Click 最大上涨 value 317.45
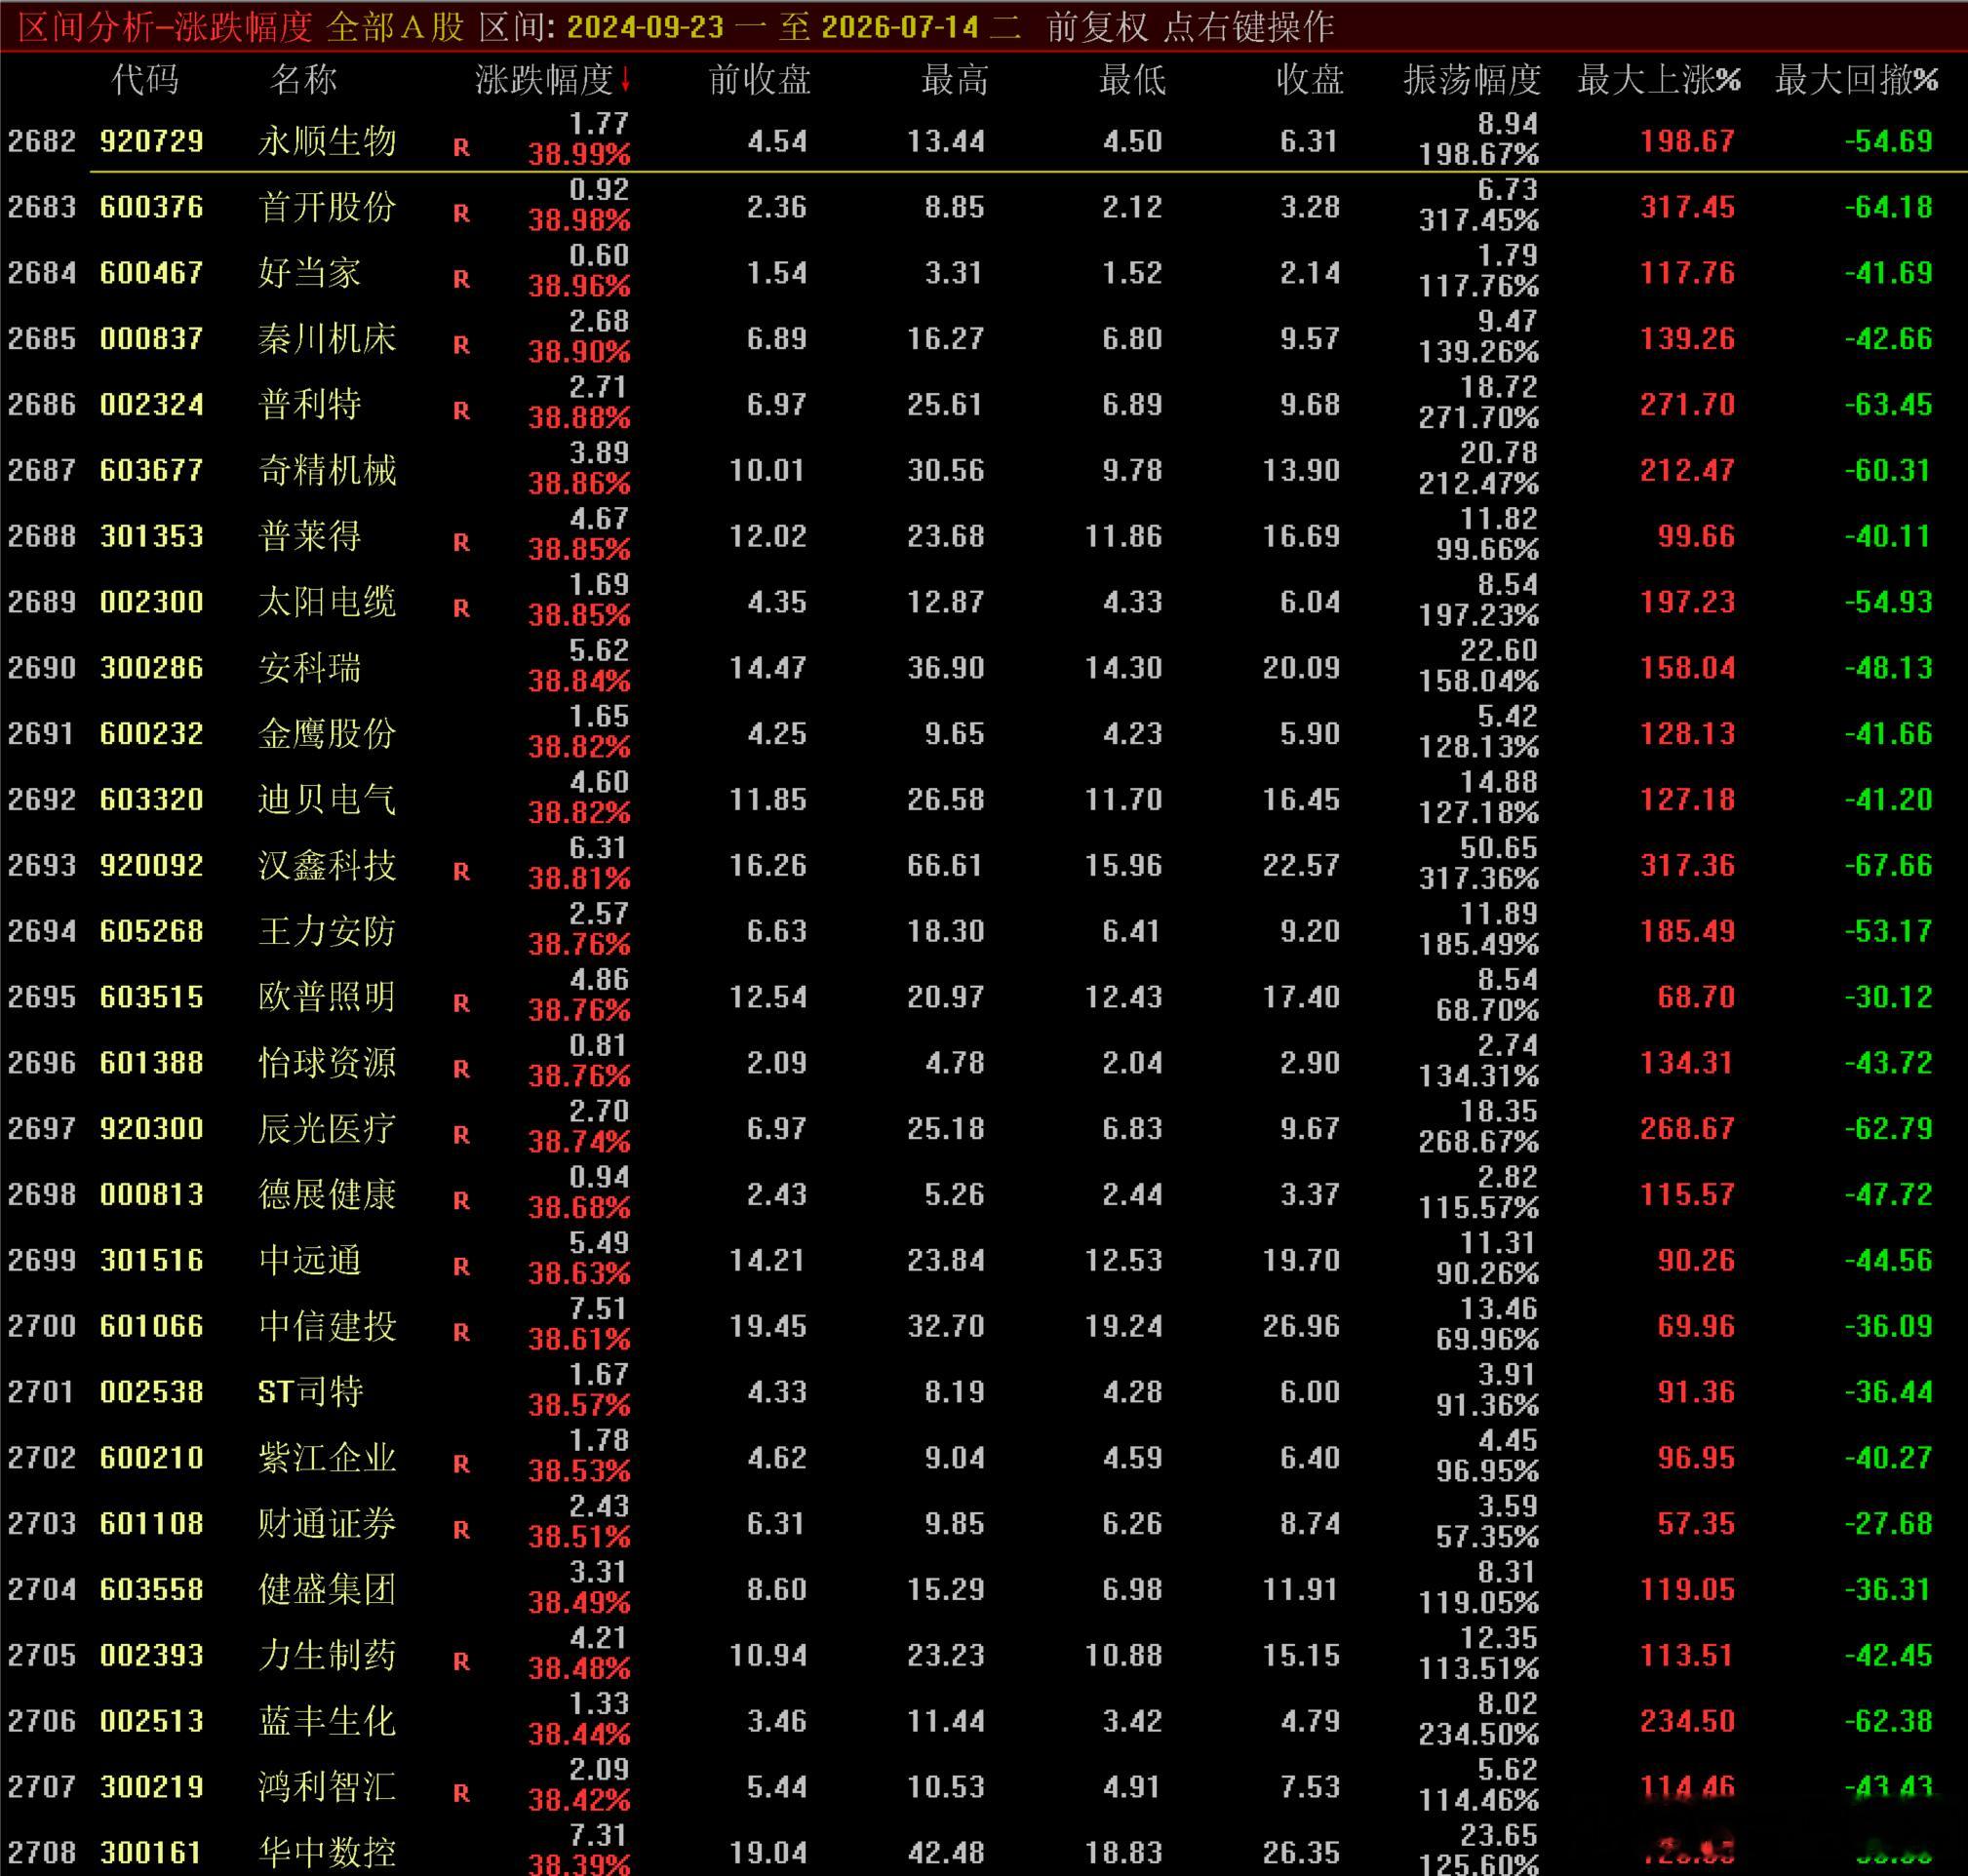The width and height of the screenshot is (1968, 1876). click(x=1687, y=207)
